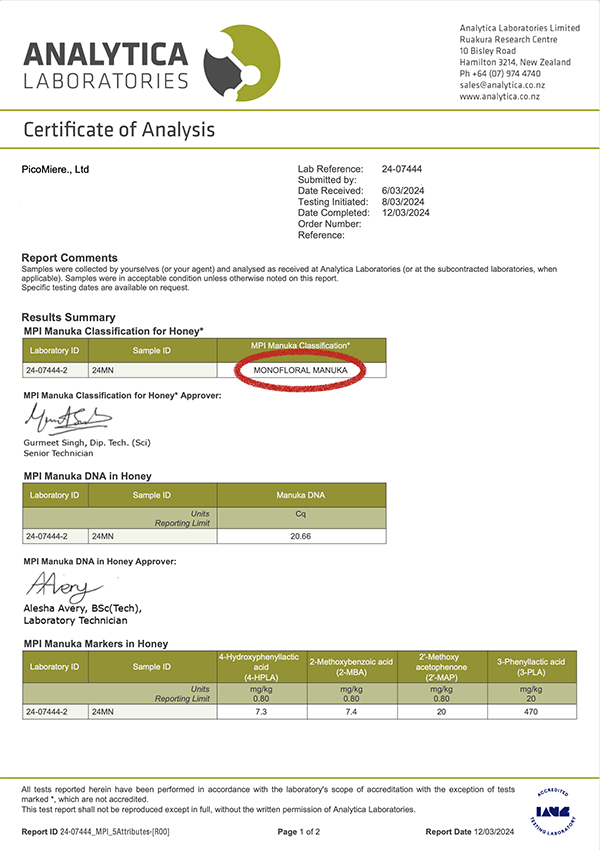The width and height of the screenshot is (600, 850).
Task: Click the Report ID 24-07444_MPI_5Attributes-[R00]
Action: pos(95,832)
